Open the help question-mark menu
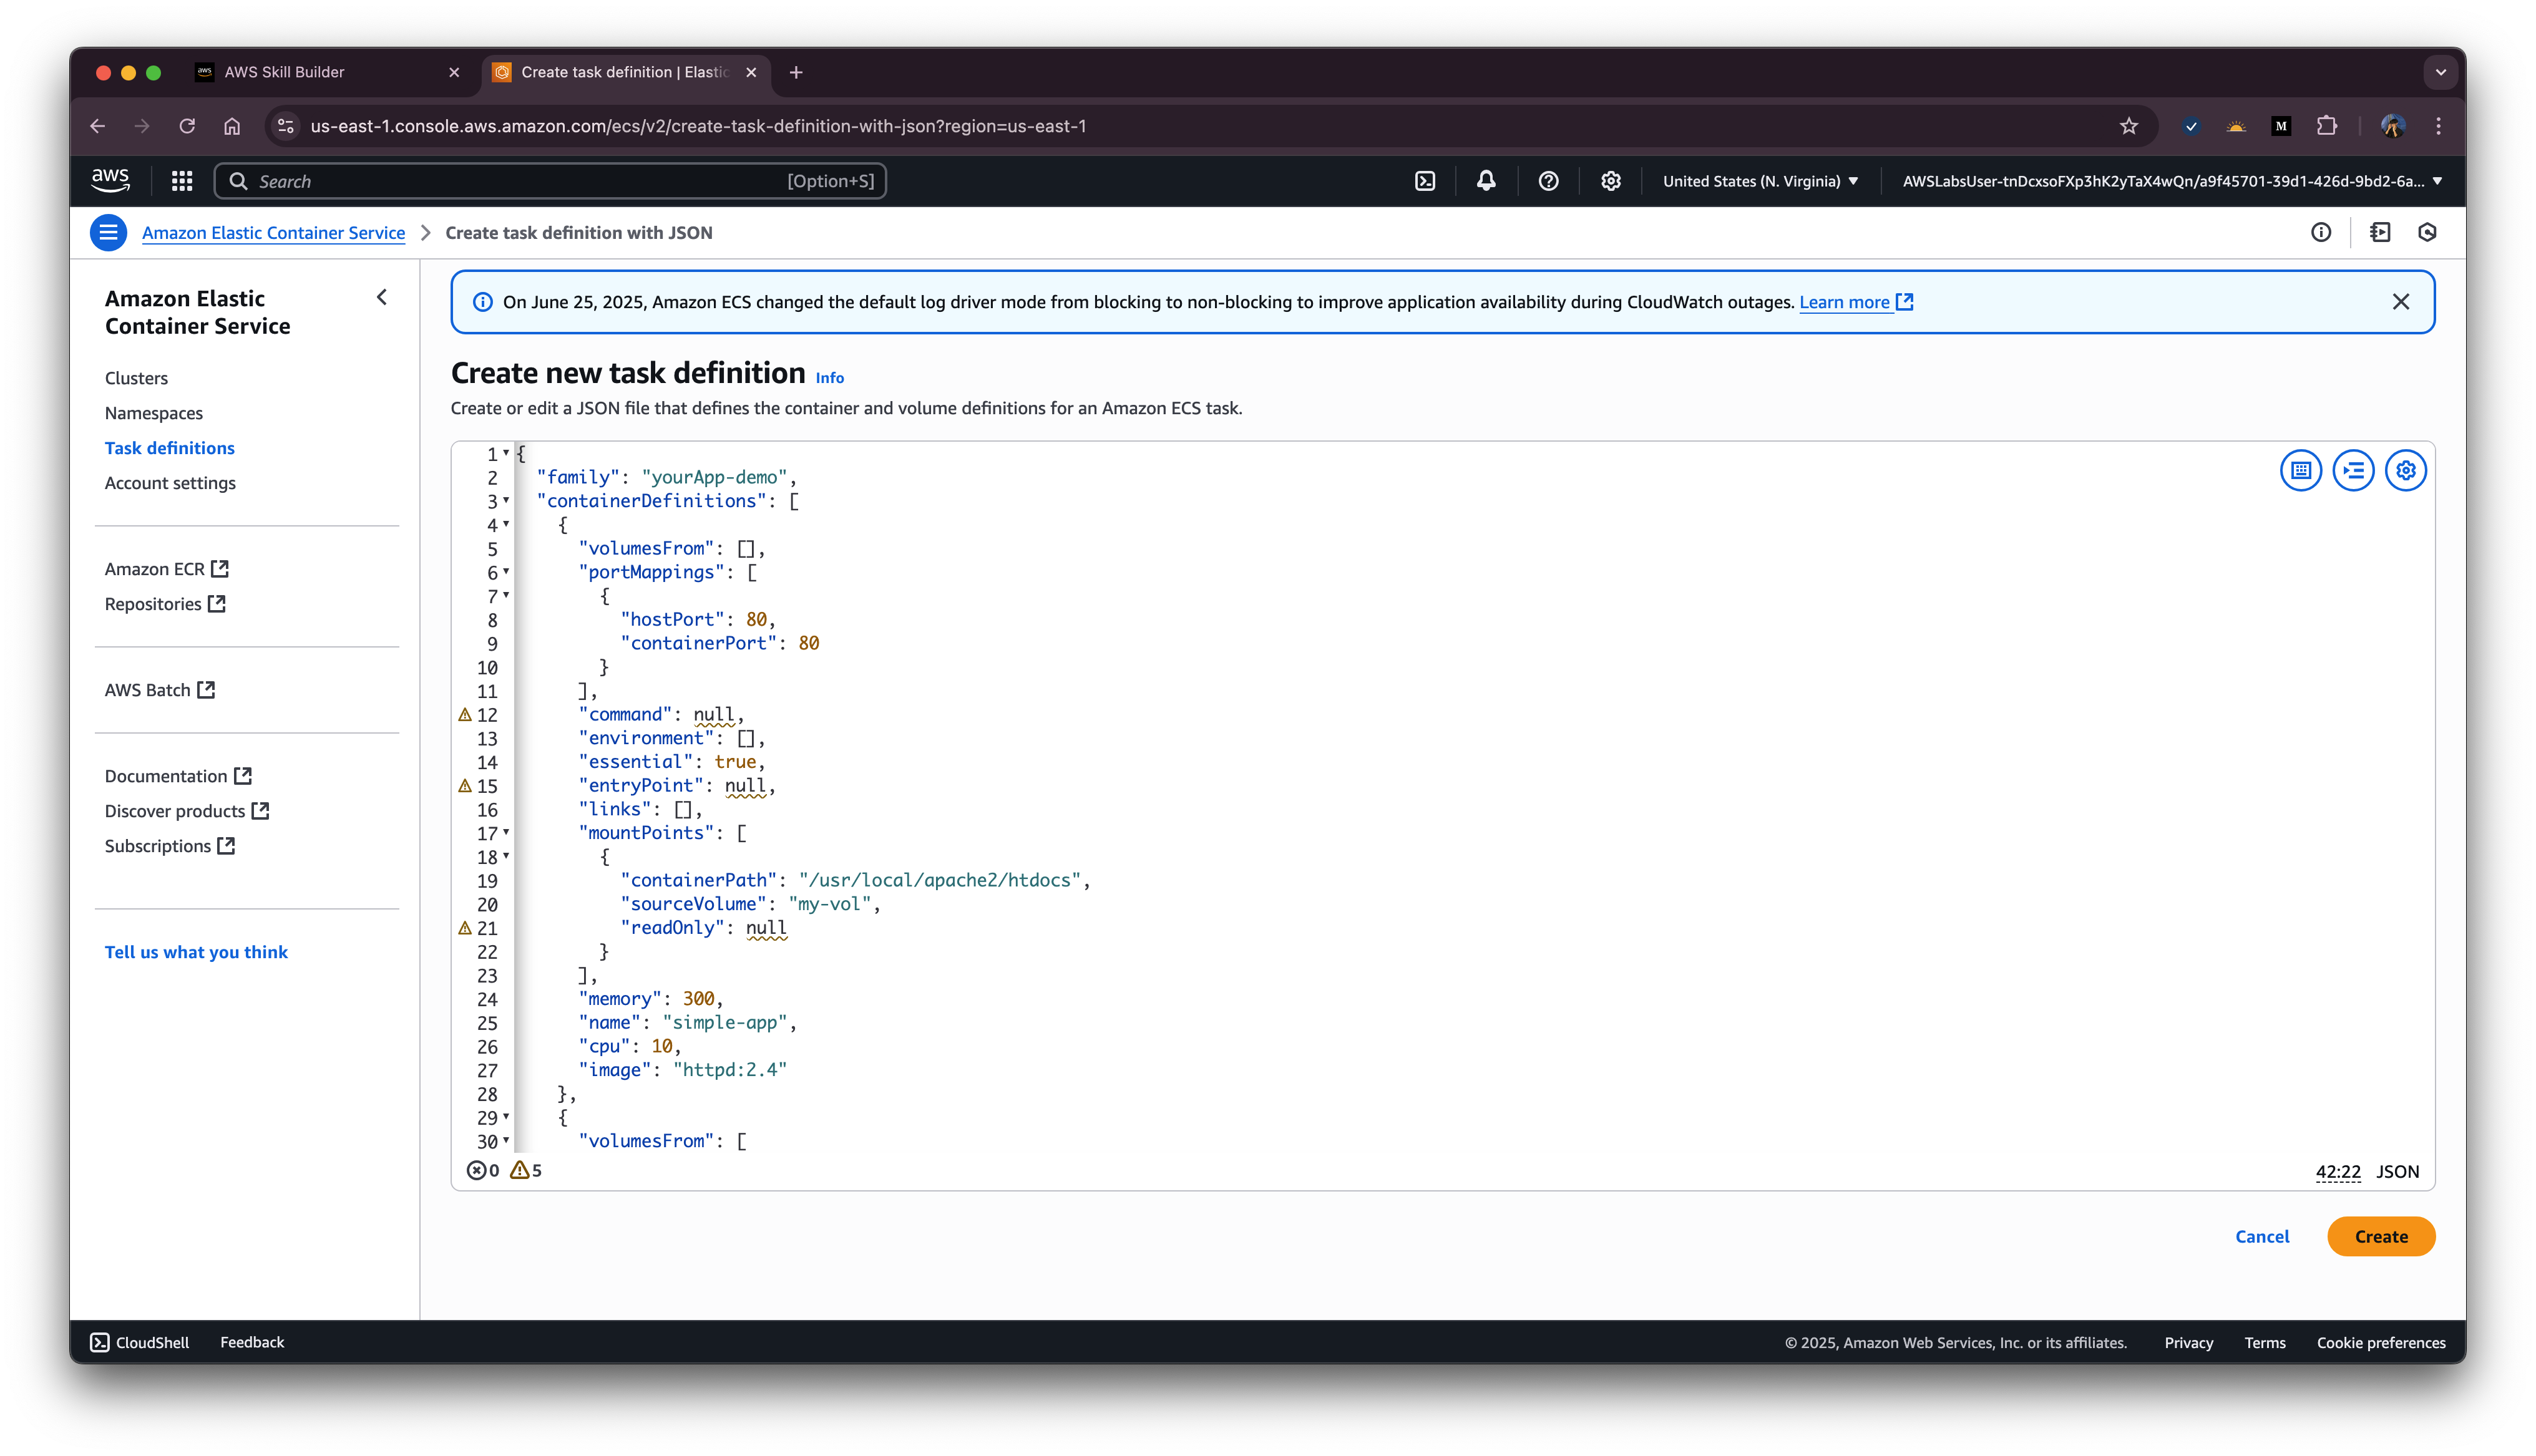2536x1456 pixels. 1548,181
